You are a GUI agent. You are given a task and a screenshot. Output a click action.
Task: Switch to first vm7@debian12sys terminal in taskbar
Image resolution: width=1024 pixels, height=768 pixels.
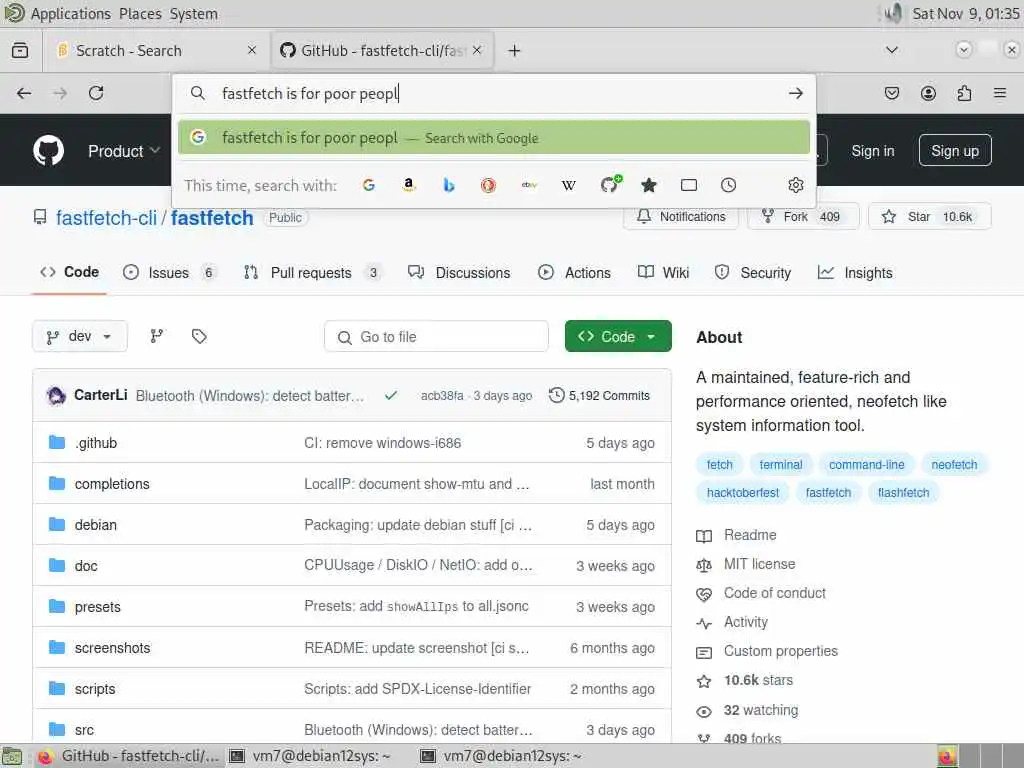point(311,756)
